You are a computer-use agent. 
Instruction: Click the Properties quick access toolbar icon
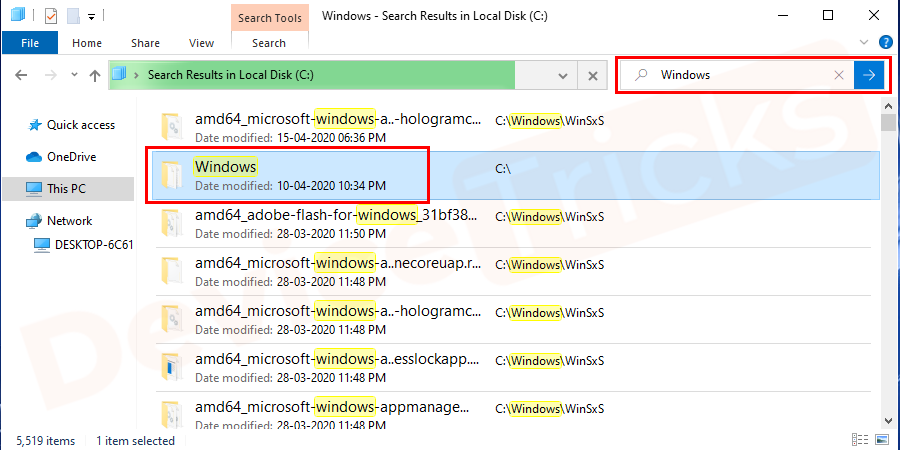click(51, 15)
